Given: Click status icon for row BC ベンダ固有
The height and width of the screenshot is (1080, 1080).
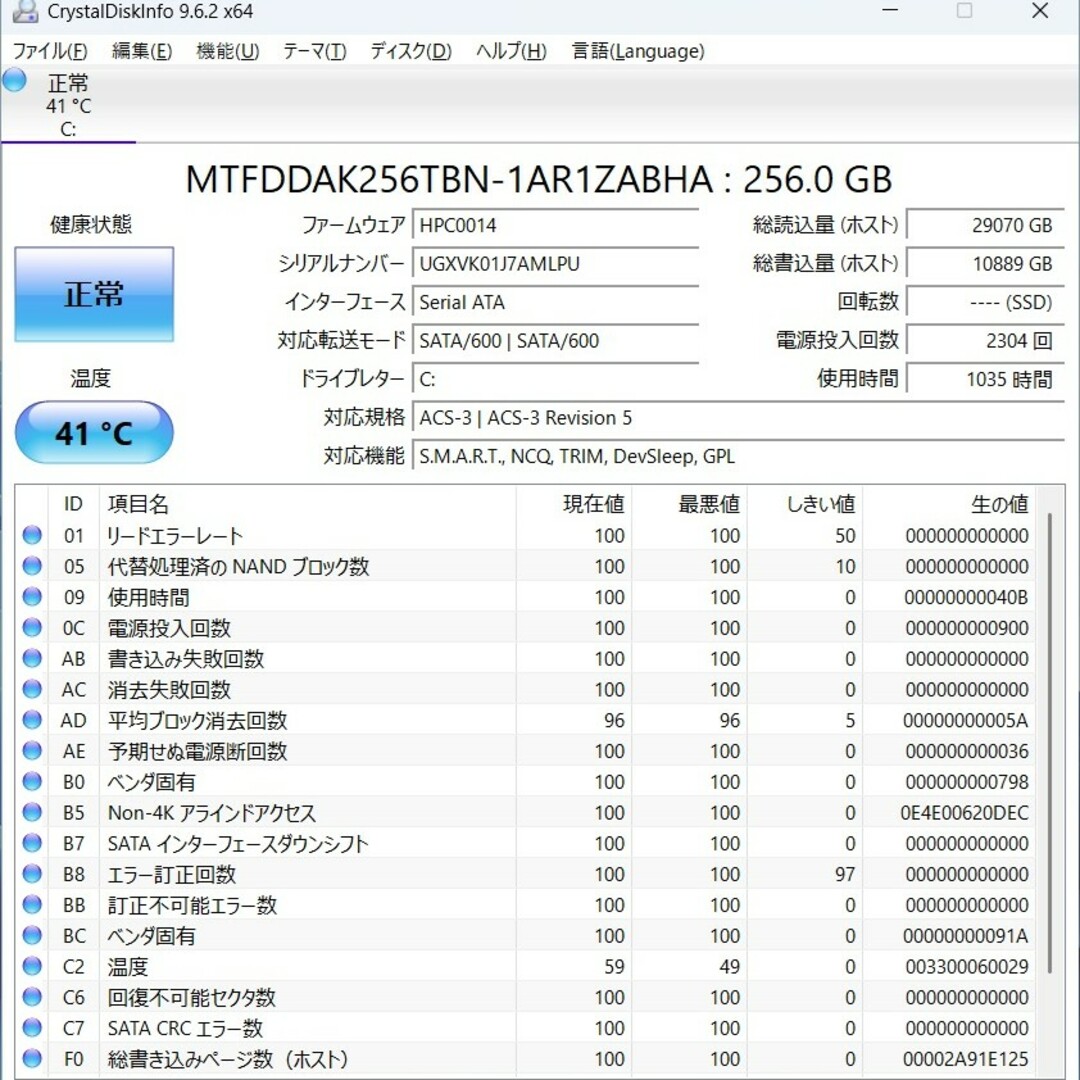Looking at the screenshot, I should pos(32,935).
